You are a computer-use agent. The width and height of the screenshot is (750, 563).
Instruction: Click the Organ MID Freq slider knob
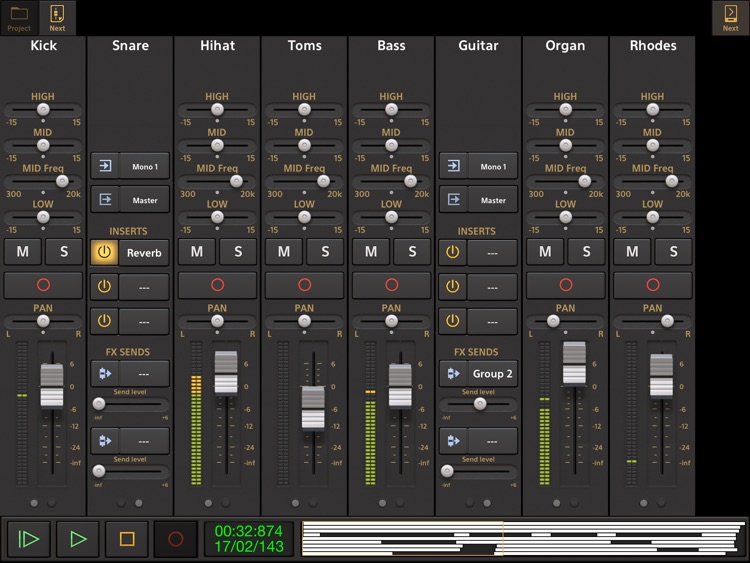584,181
